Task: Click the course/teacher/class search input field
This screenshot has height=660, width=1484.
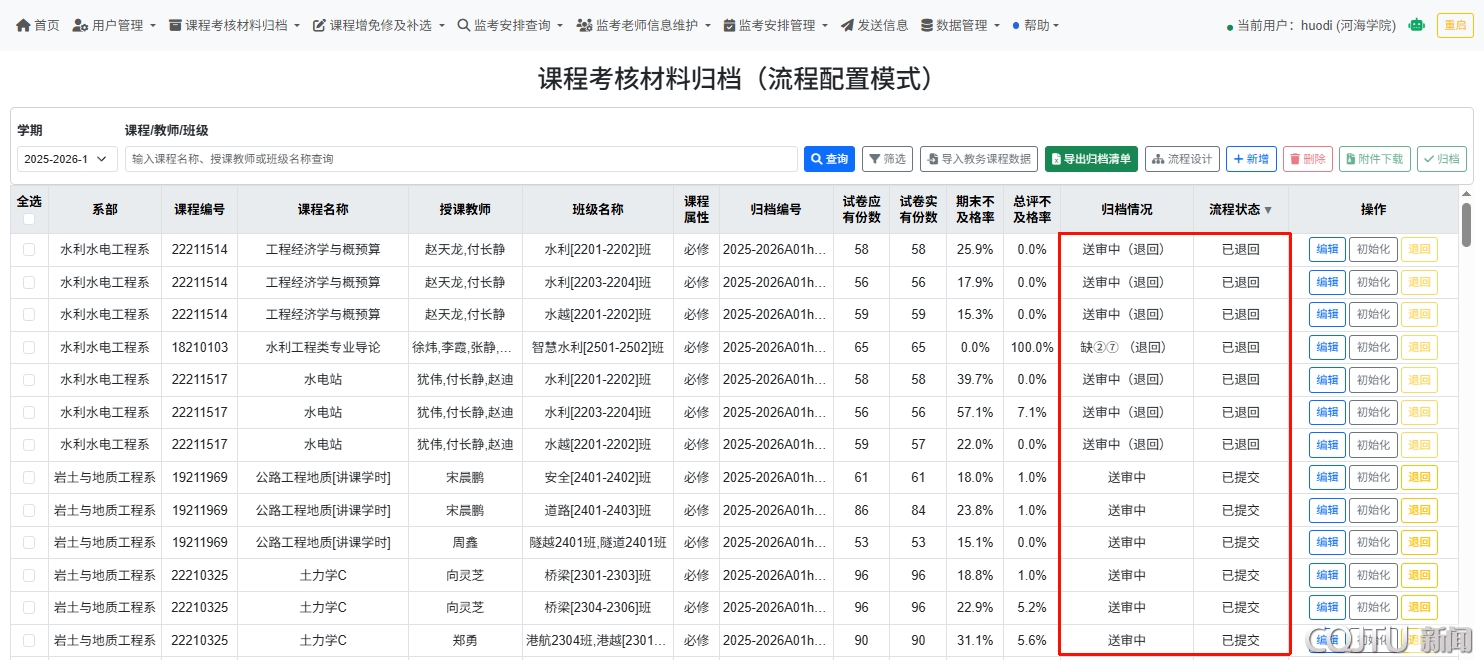Action: (x=460, y=159)
